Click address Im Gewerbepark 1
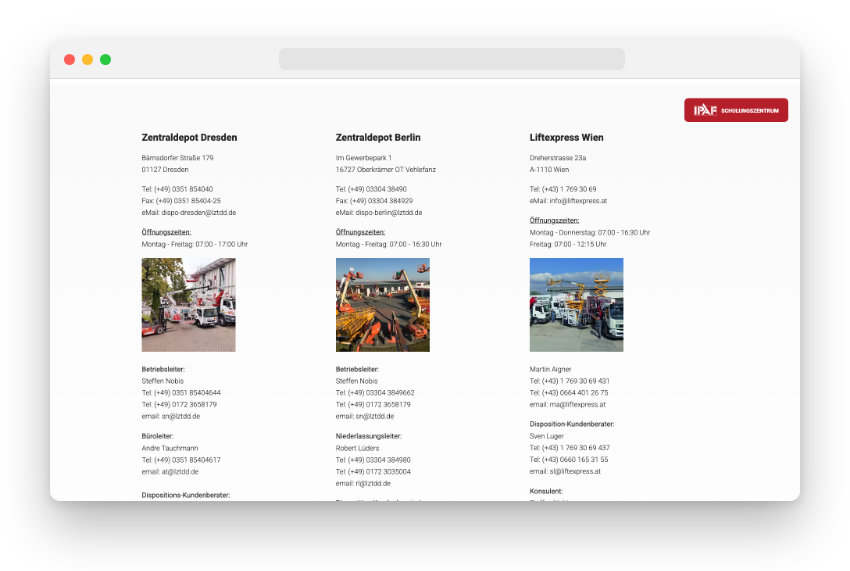 (x=363, y=158)
